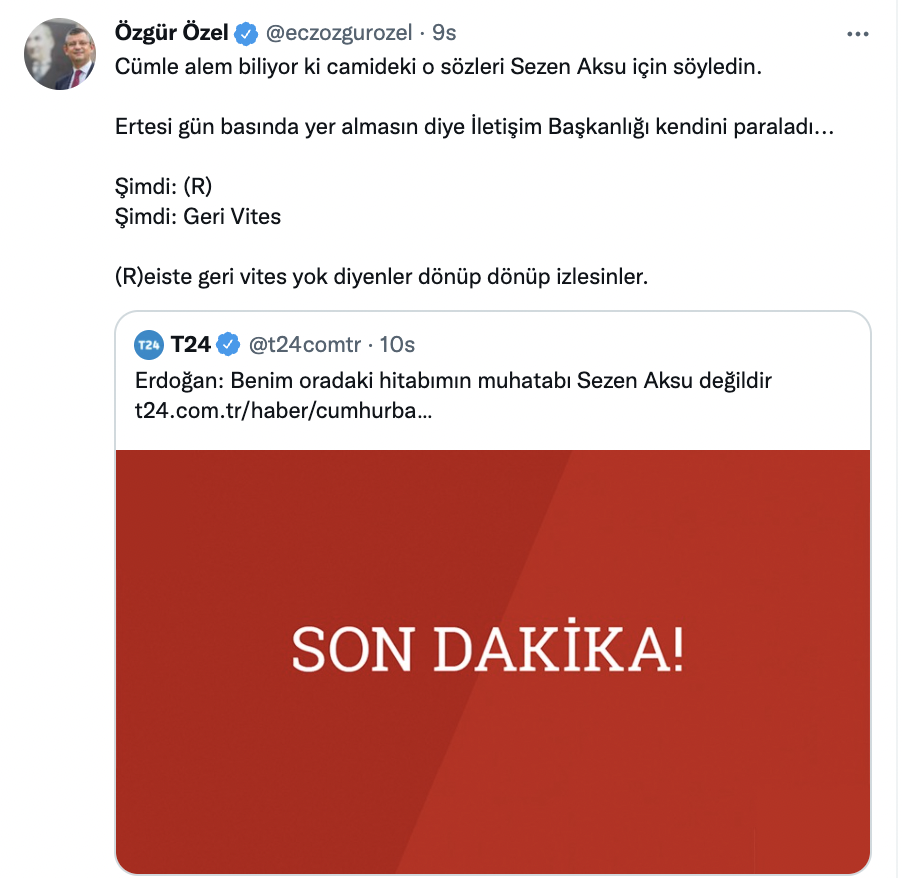The width and height of the screenshot is (902, 878).
Task: Click the verified badge next to T24
Action: point(229,345)
